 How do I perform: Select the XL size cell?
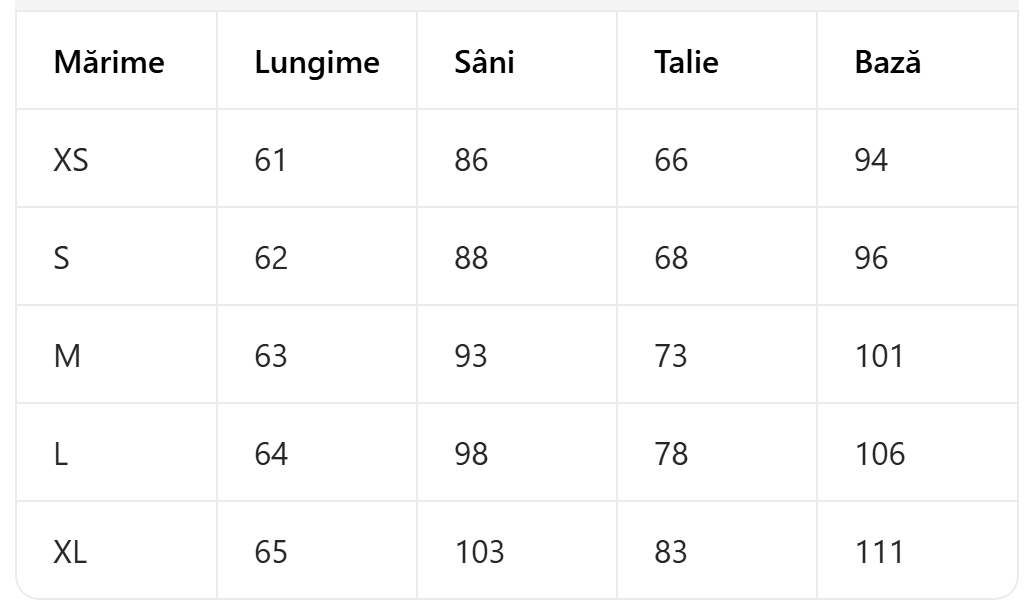[70, 552]
